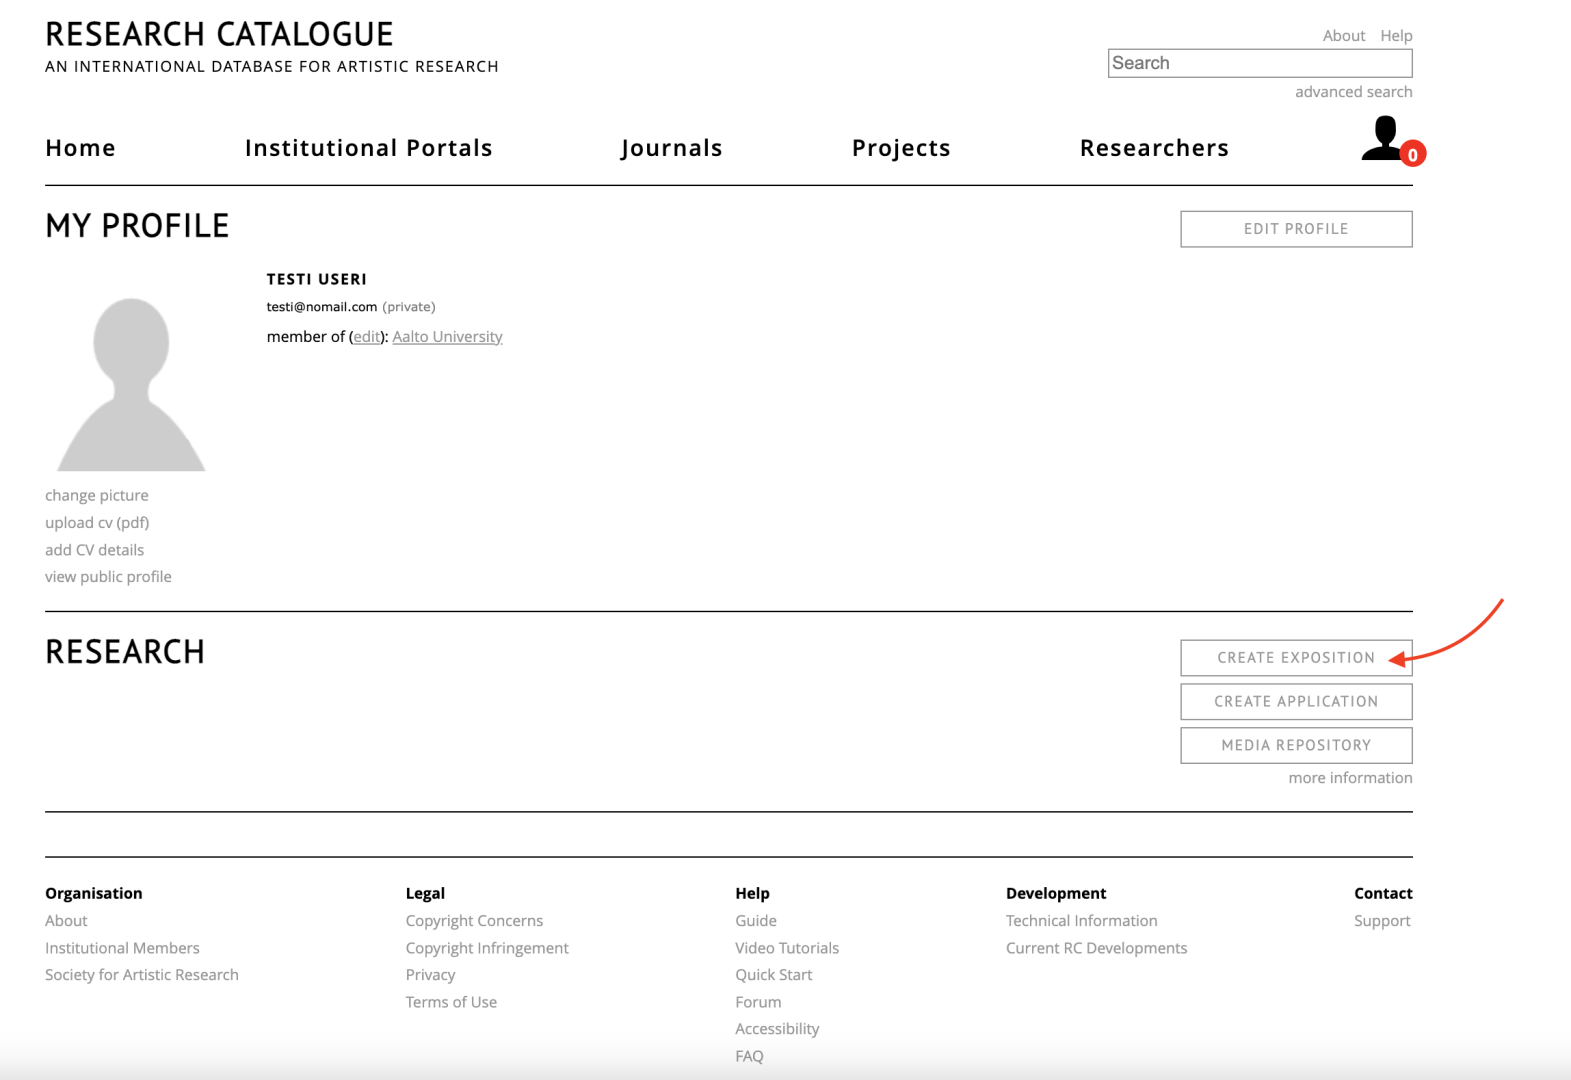Open the Accessibility footer link
Image resolution: width=1571 pixels, height=1080 pixels.
tap(777, 1029)
